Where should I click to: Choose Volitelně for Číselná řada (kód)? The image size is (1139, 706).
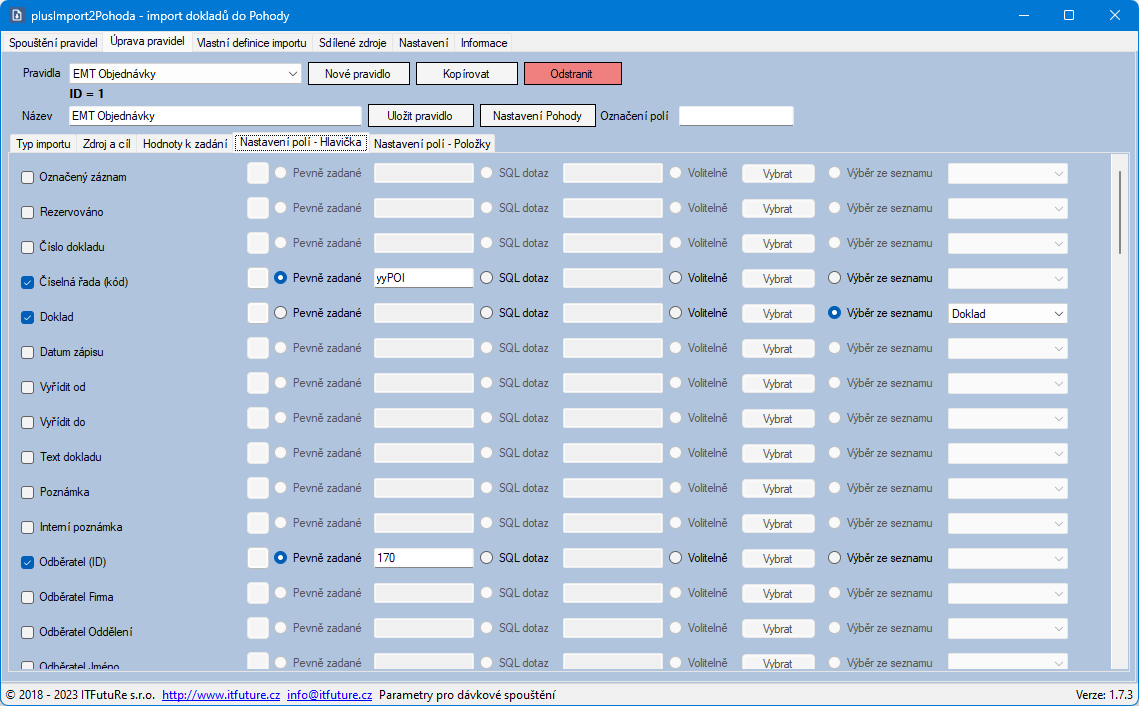click(676, 277)
